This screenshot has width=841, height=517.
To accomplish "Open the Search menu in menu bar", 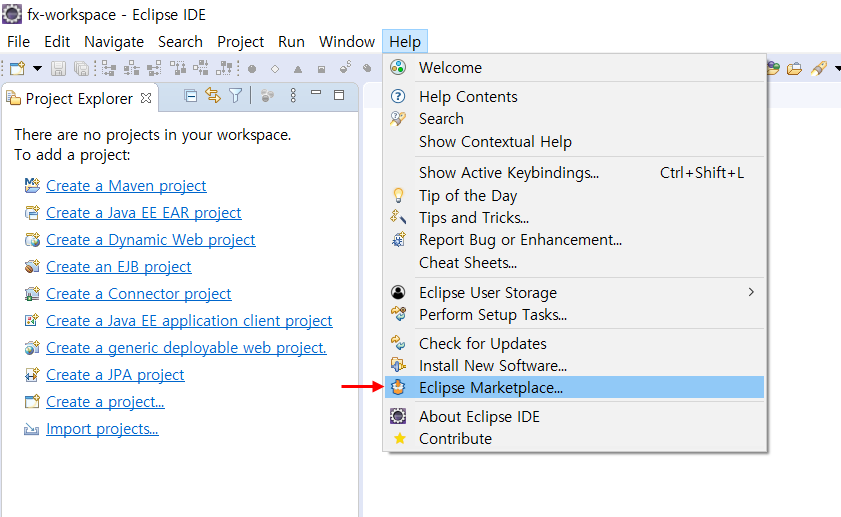I will coord(180,41).
